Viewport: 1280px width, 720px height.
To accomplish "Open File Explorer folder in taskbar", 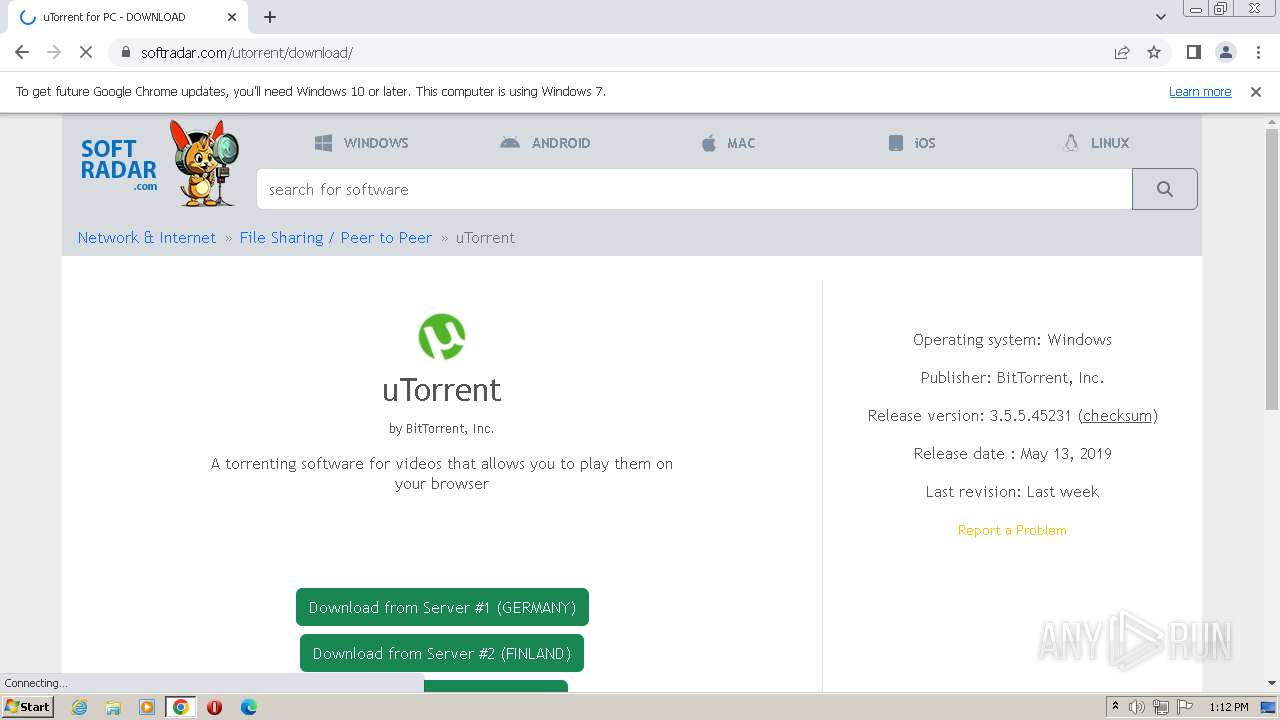I will point(113,707).
